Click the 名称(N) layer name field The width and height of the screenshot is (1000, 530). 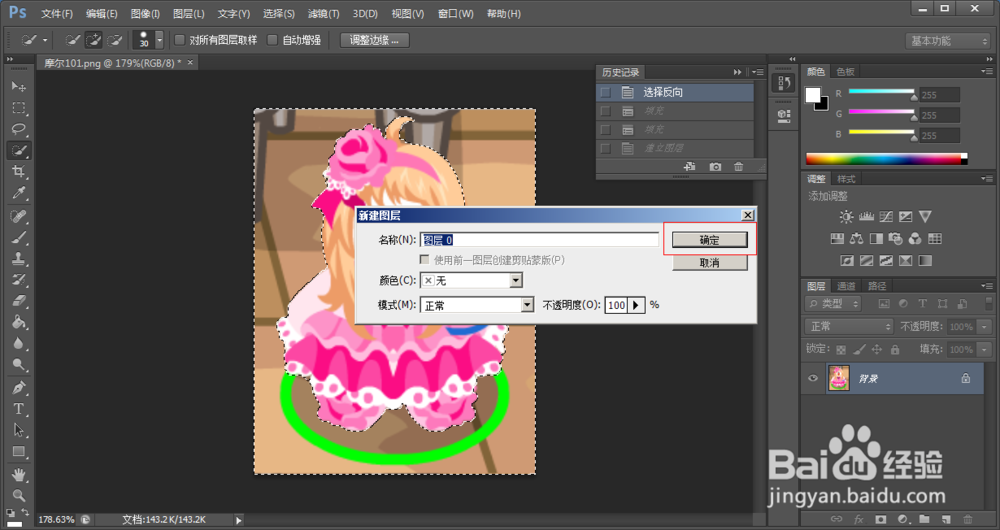tap(539, 240)
